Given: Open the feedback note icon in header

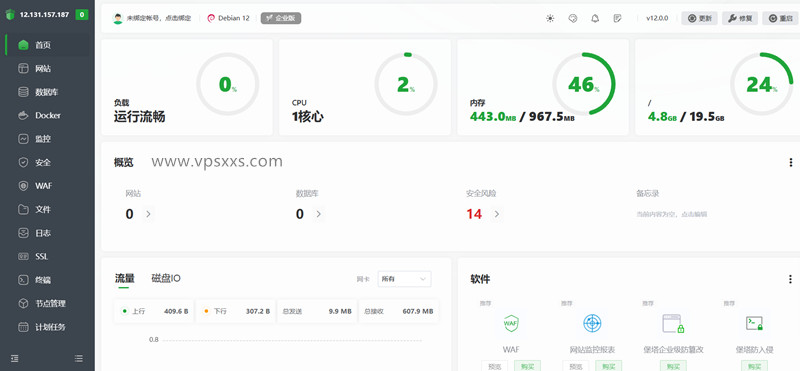Looking at the screenshot, I should point(617,18).
